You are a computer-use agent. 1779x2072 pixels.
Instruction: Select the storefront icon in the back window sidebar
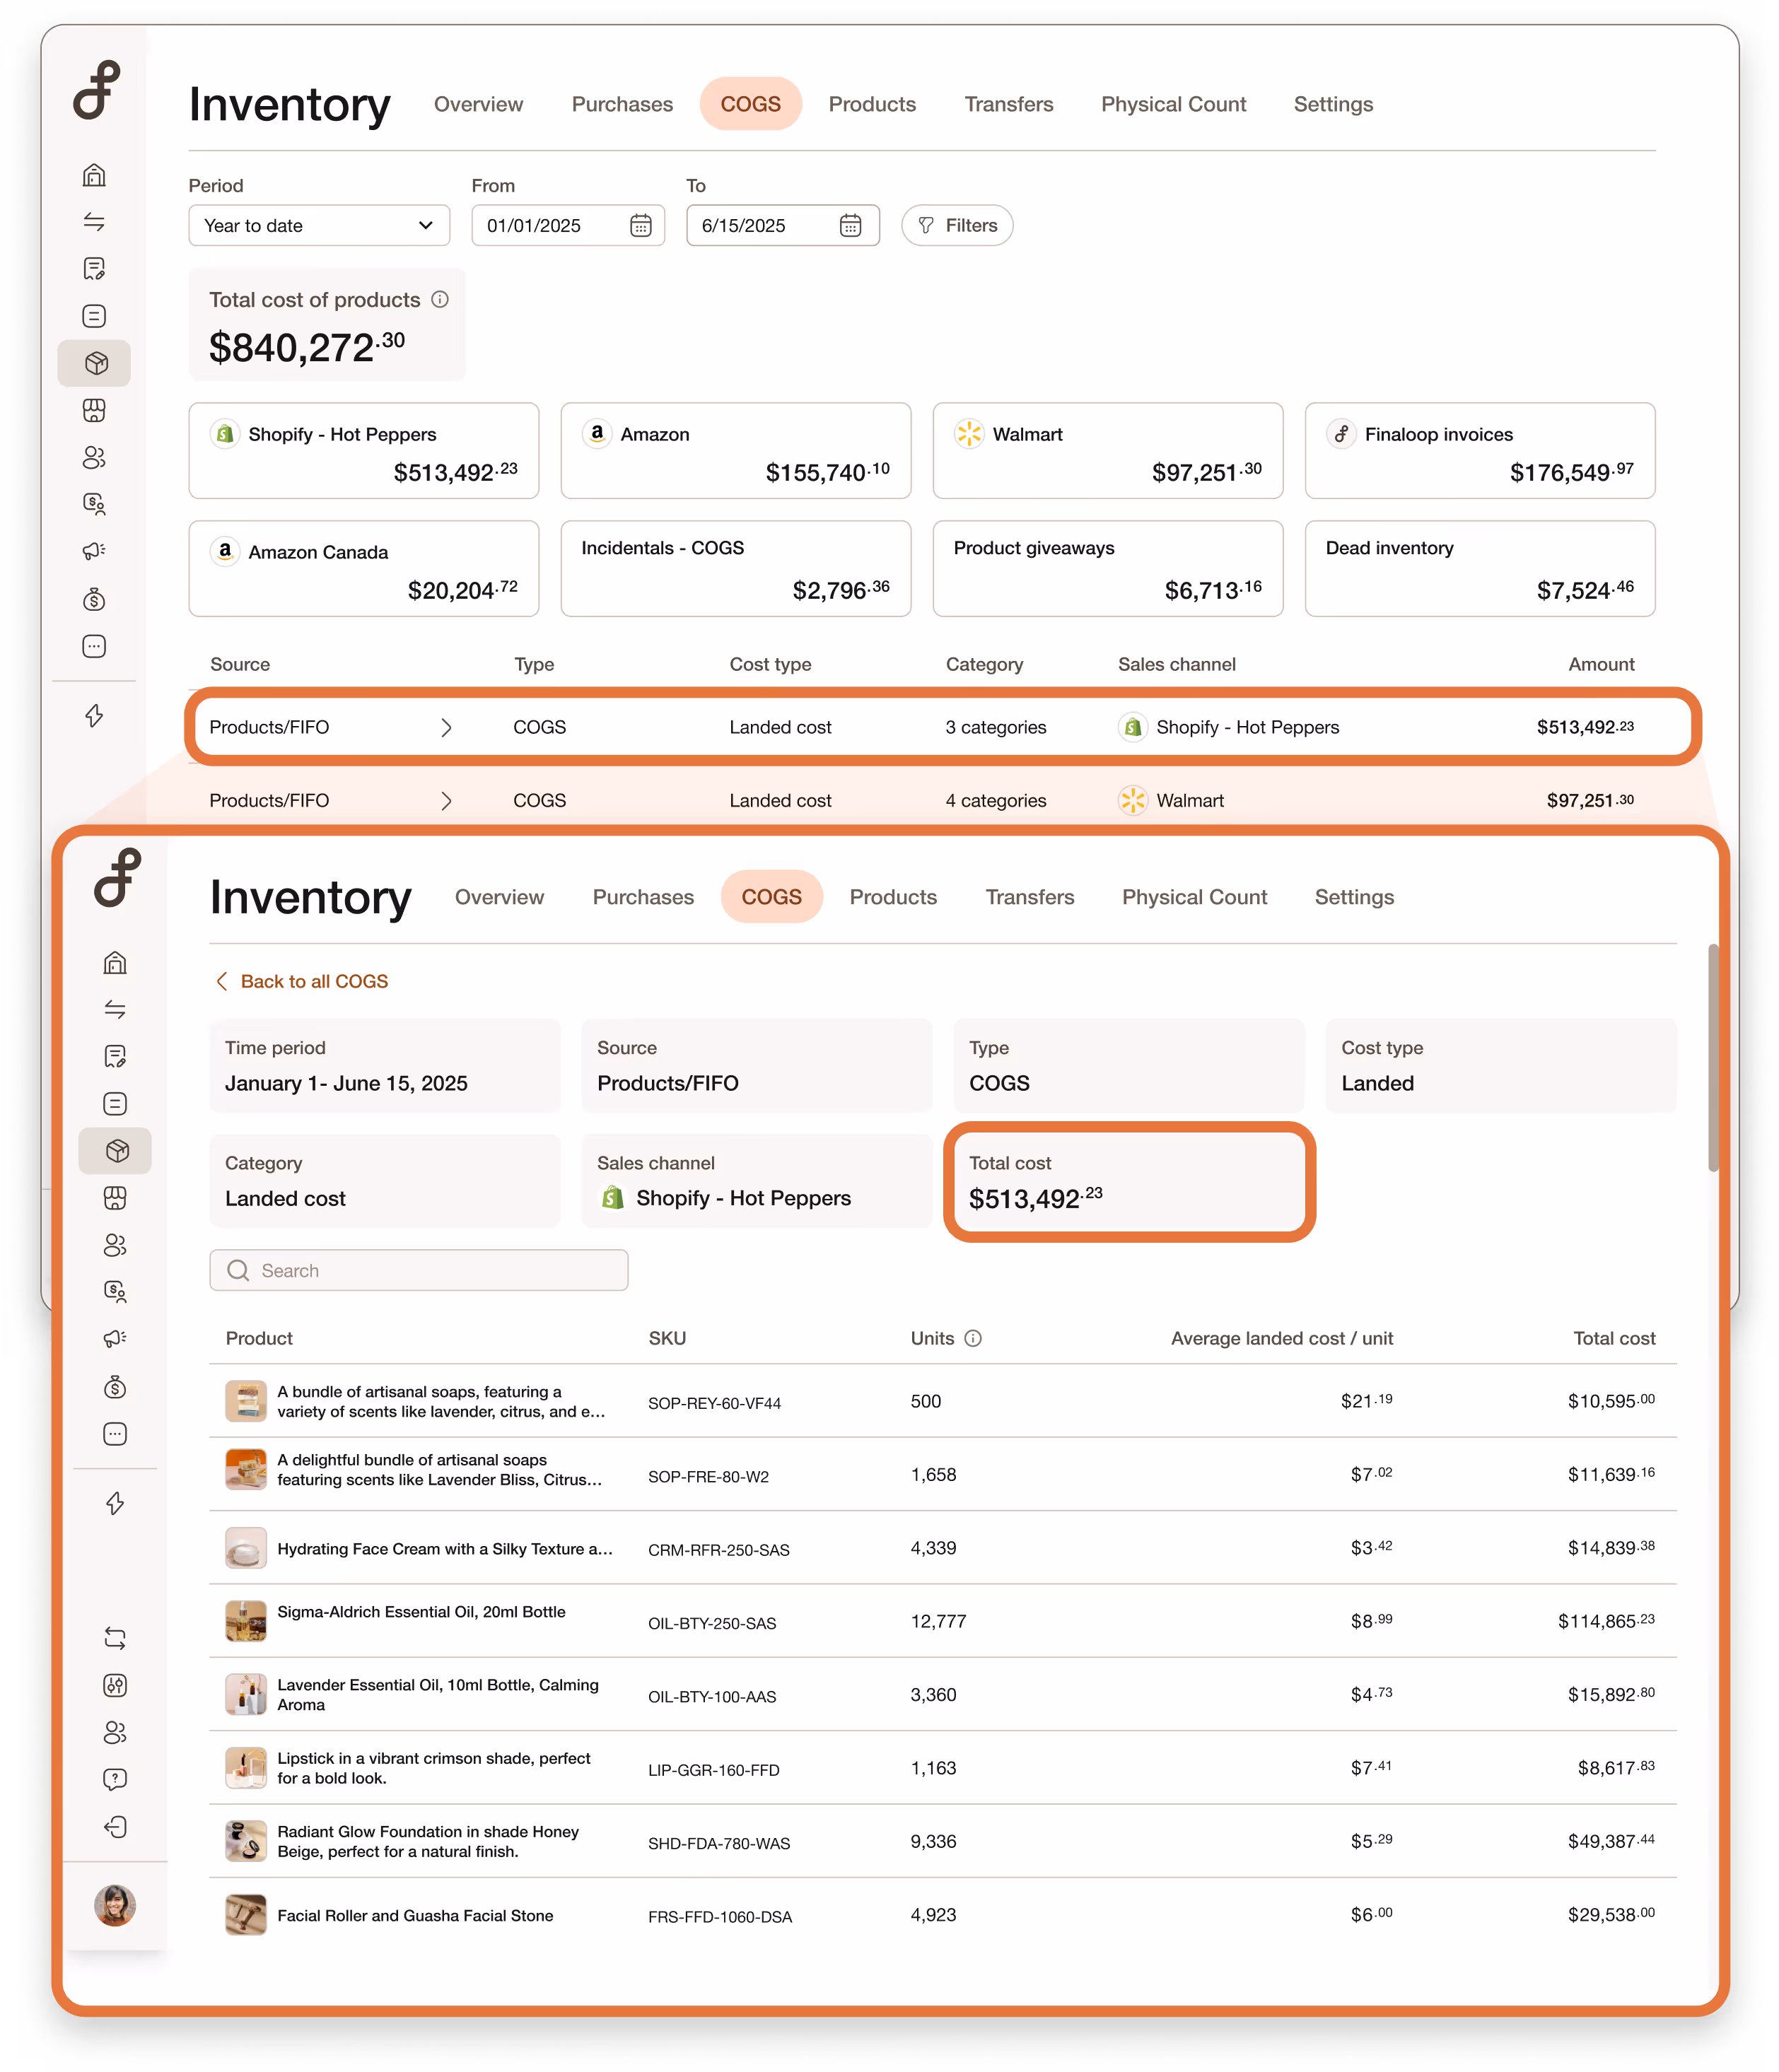click(94, 410)
